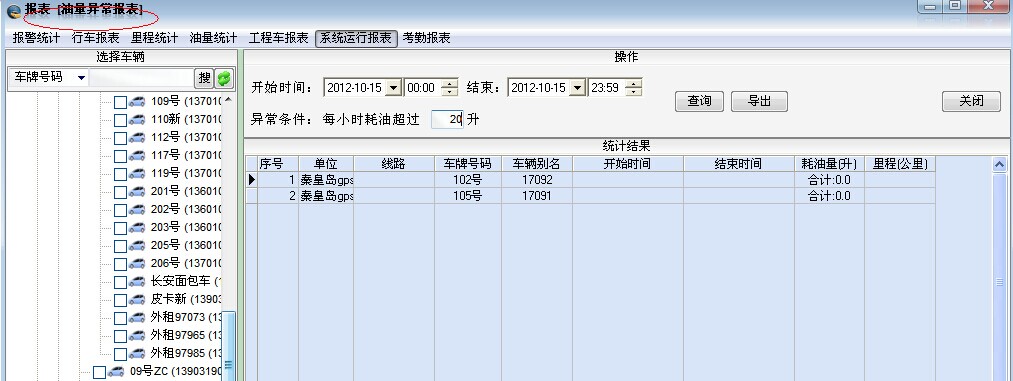1013x381 pixels.
Task: Click the car icon for 206号
Action: pos(137,264)
